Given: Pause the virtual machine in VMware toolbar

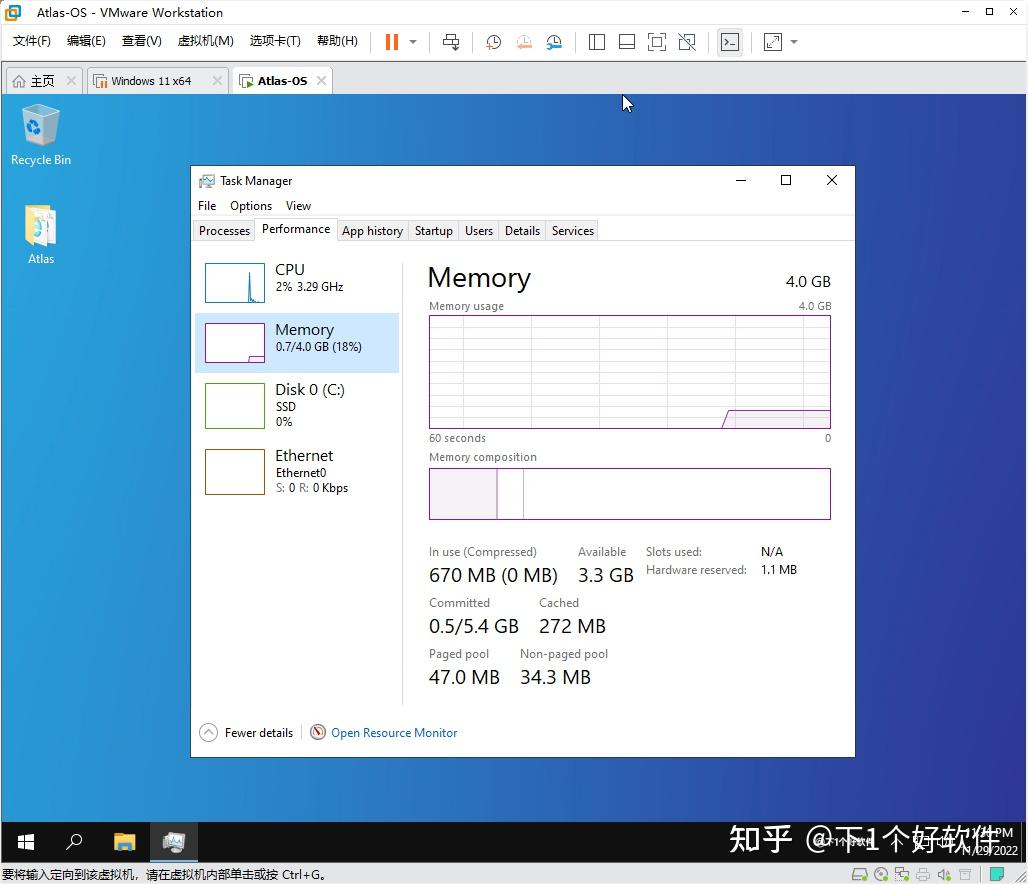Looking at the screenshot, I should point(391,42).
